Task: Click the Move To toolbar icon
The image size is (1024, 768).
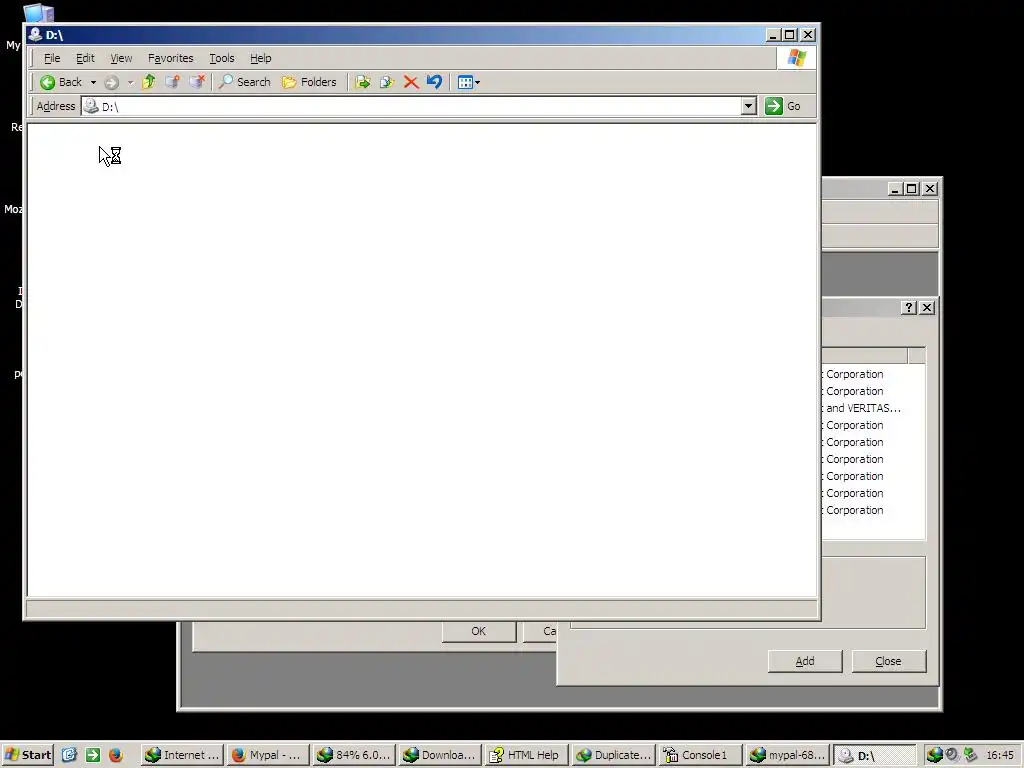Action: point(363,82)
